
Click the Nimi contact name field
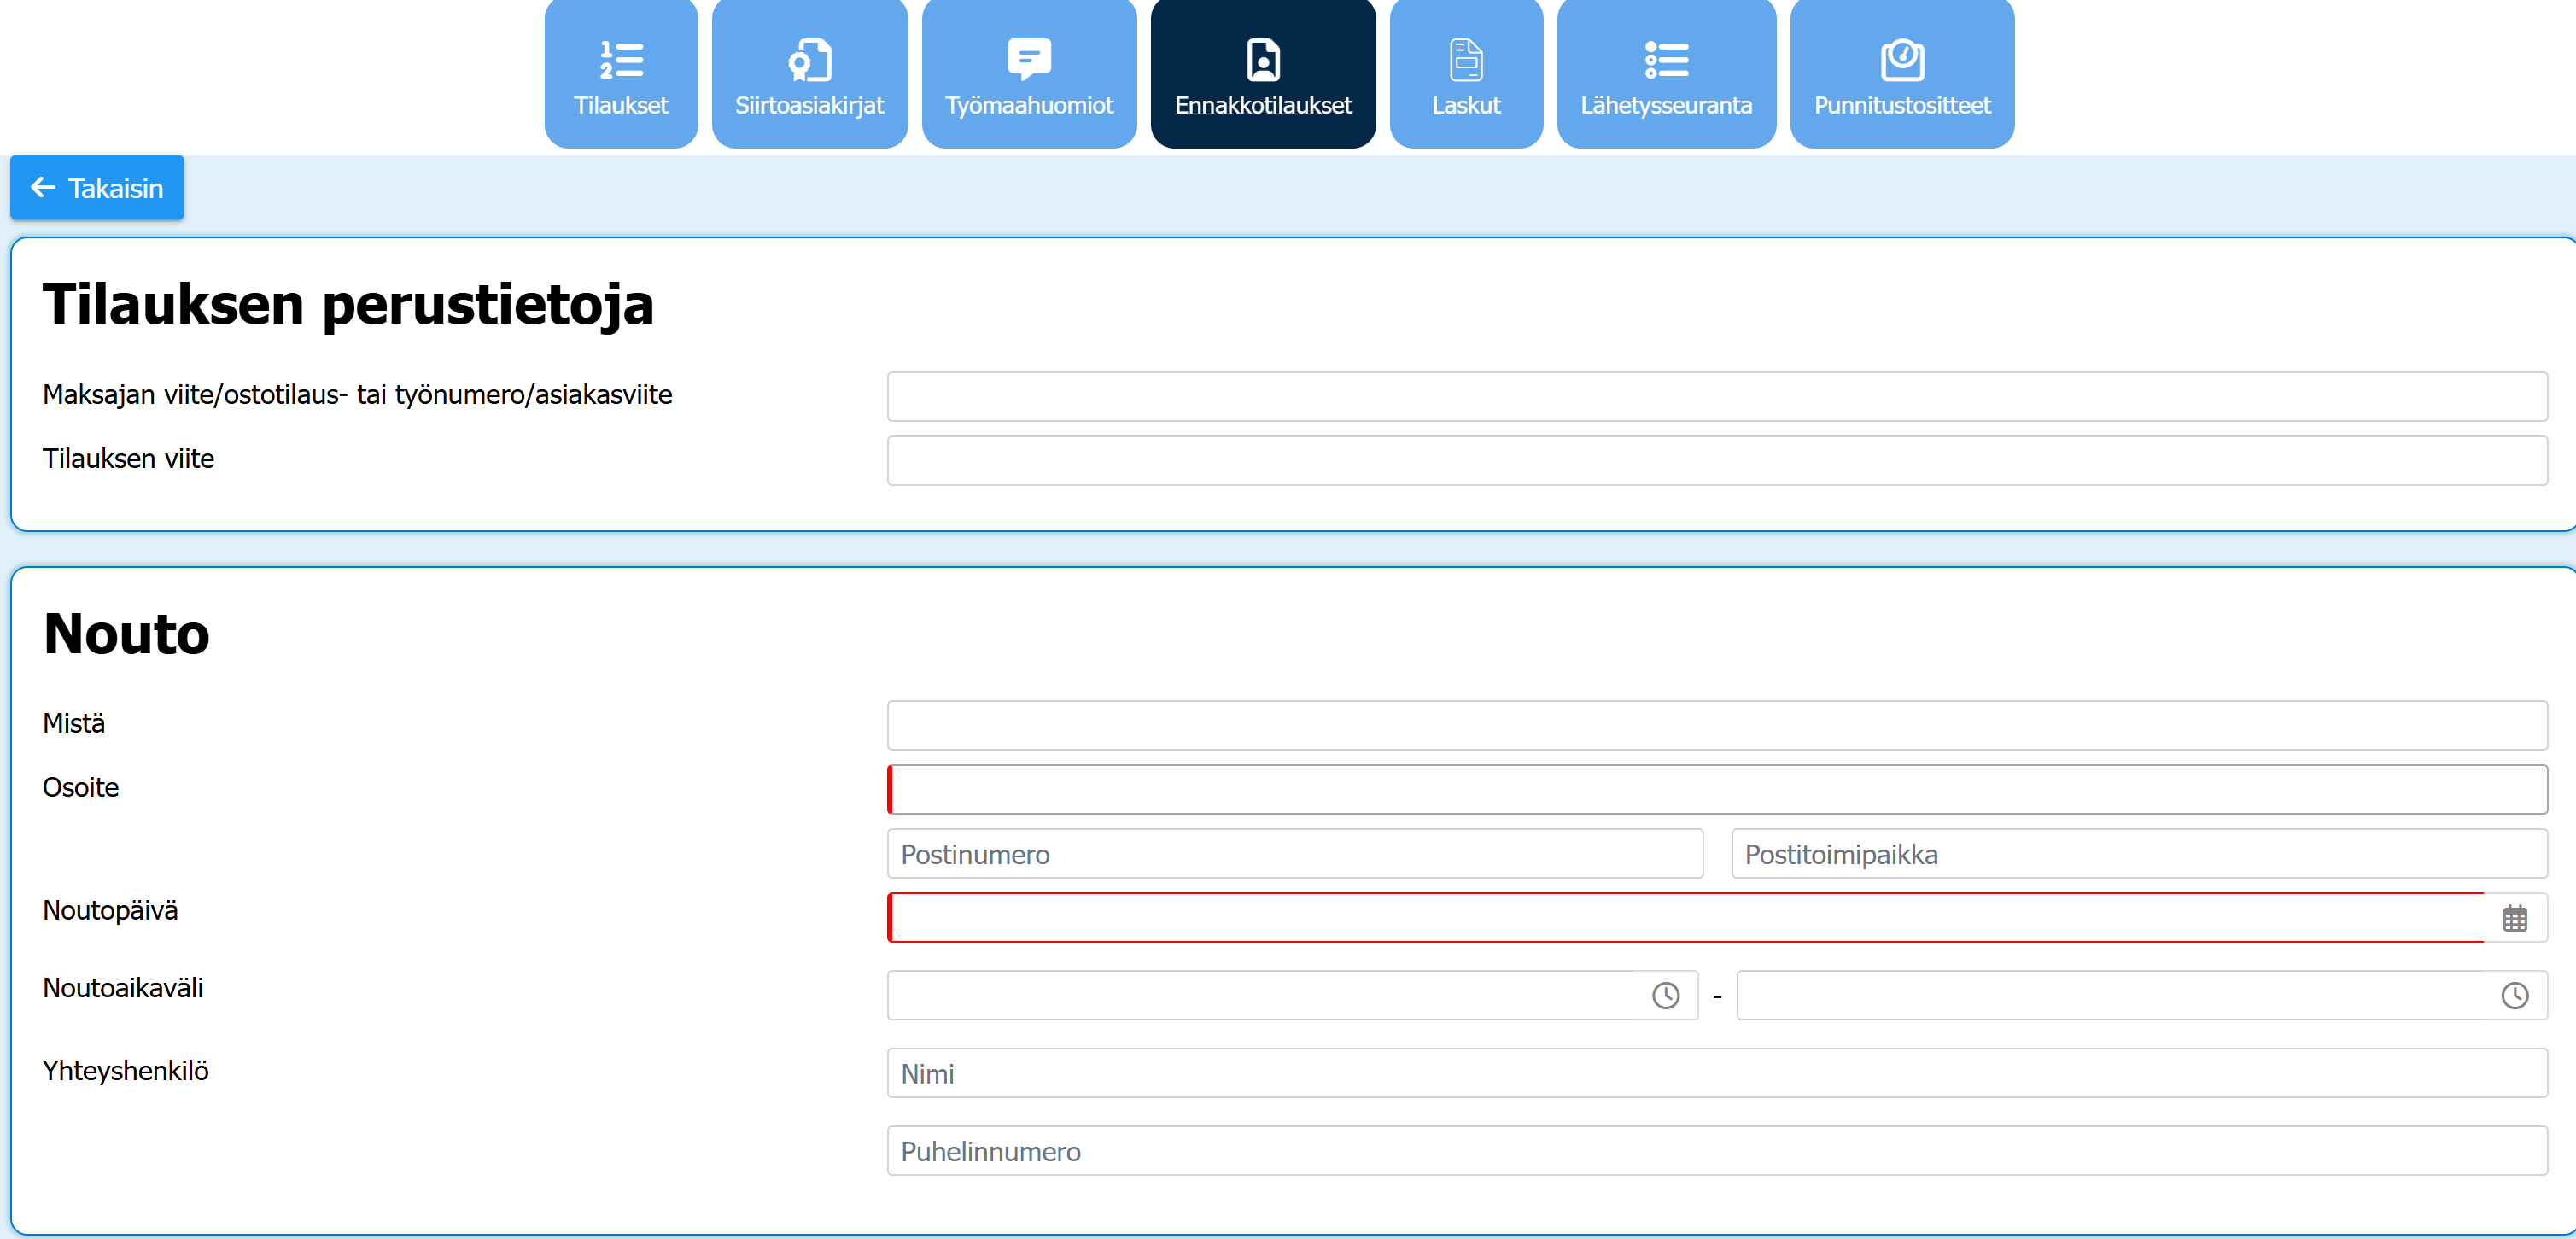(x=1717, y=1074)
